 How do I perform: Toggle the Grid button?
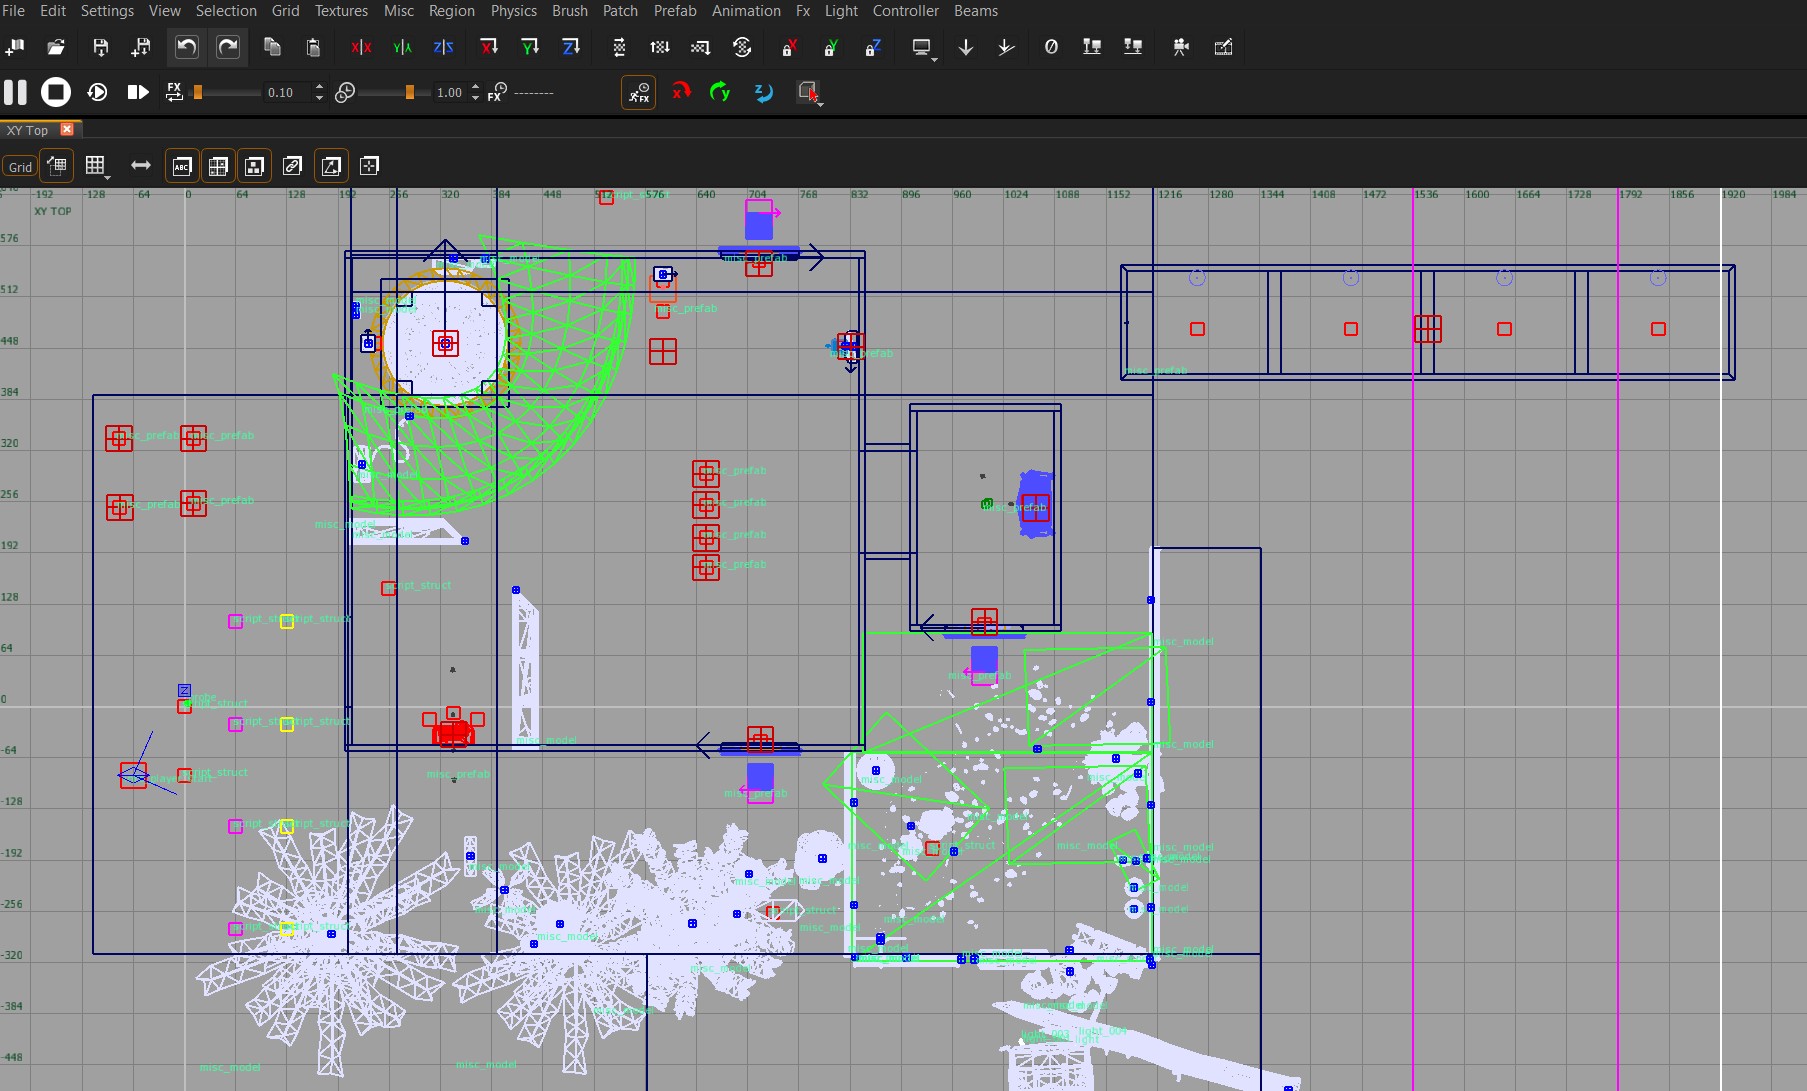pyautogui.click(x=20, y=167)
